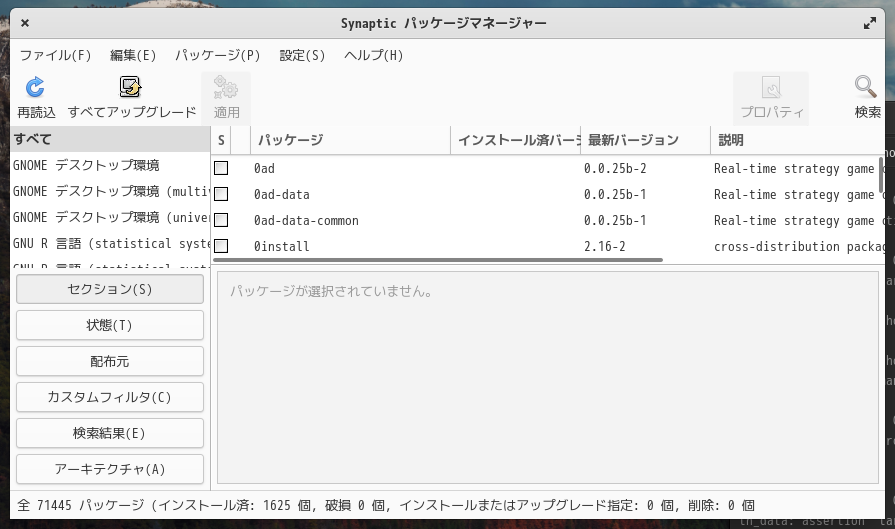The height and width of the screenshot is (529, 895).
Task: Sort by the パッケージ column header
Action: tap(350, 140)
